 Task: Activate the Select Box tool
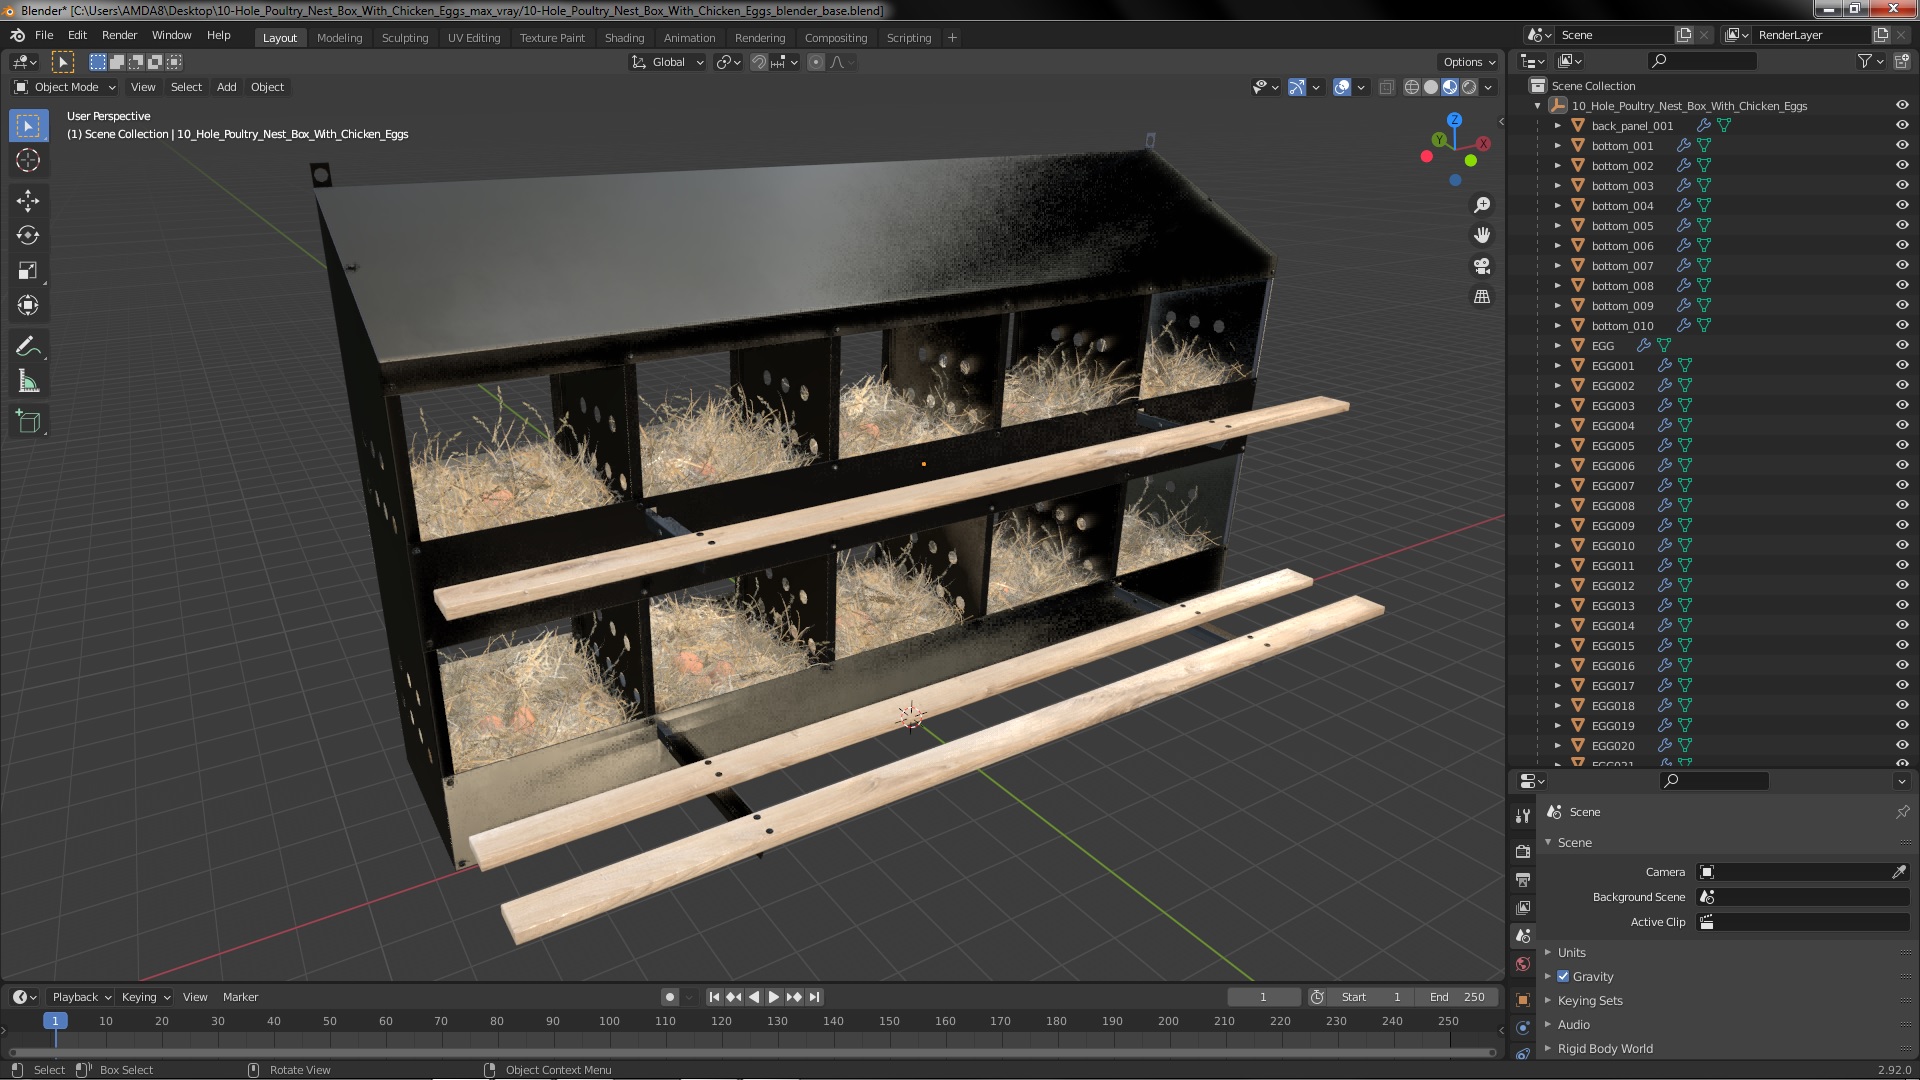tap(28, 126)
